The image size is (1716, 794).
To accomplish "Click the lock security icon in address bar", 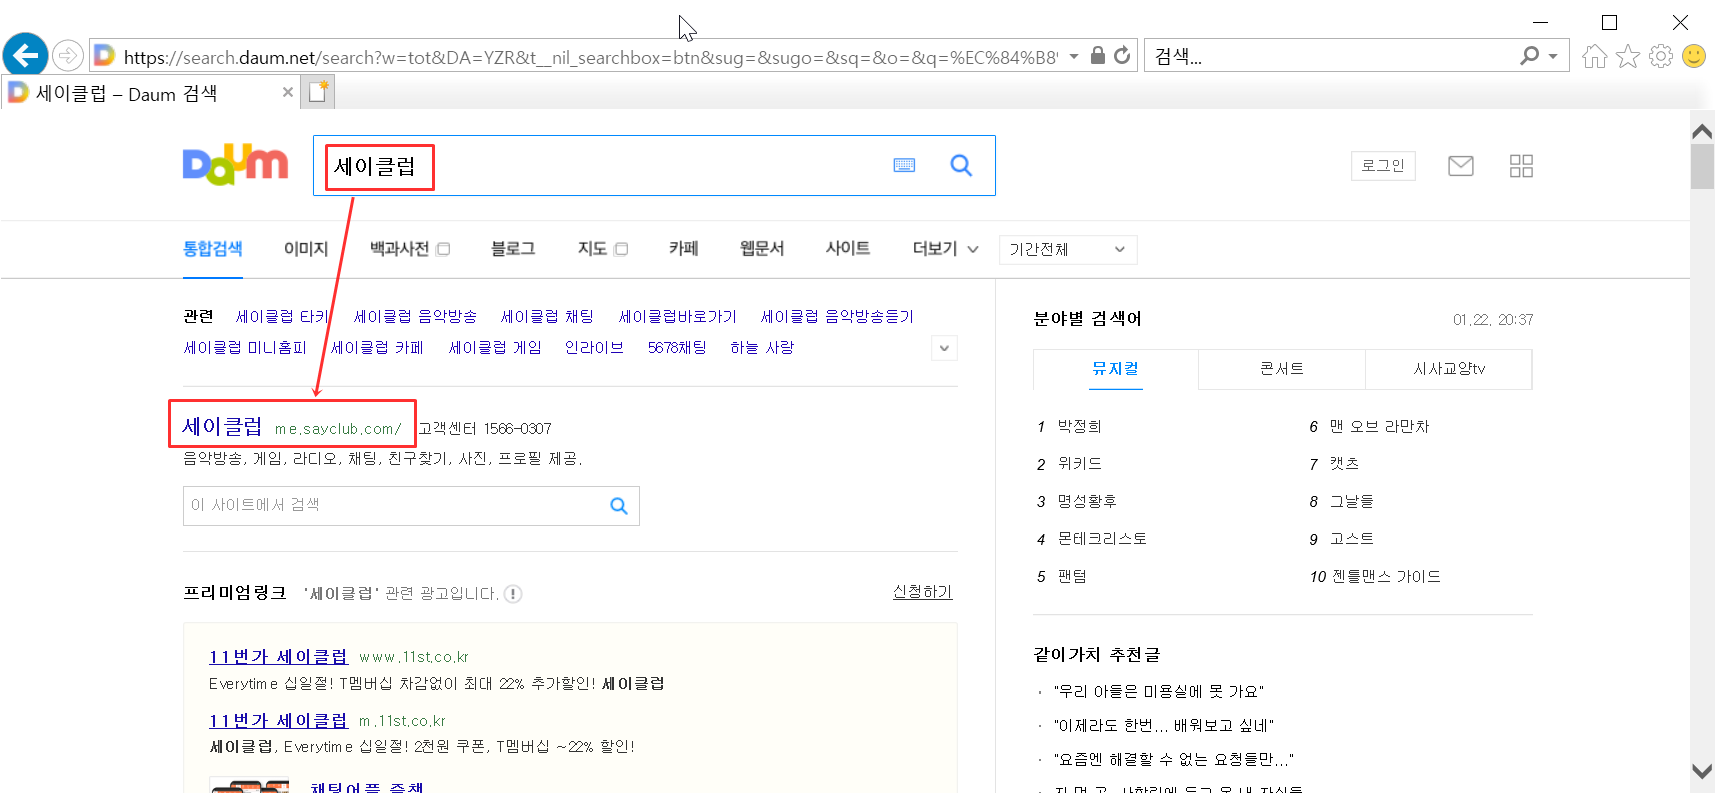I will (x=1097, y=55).
